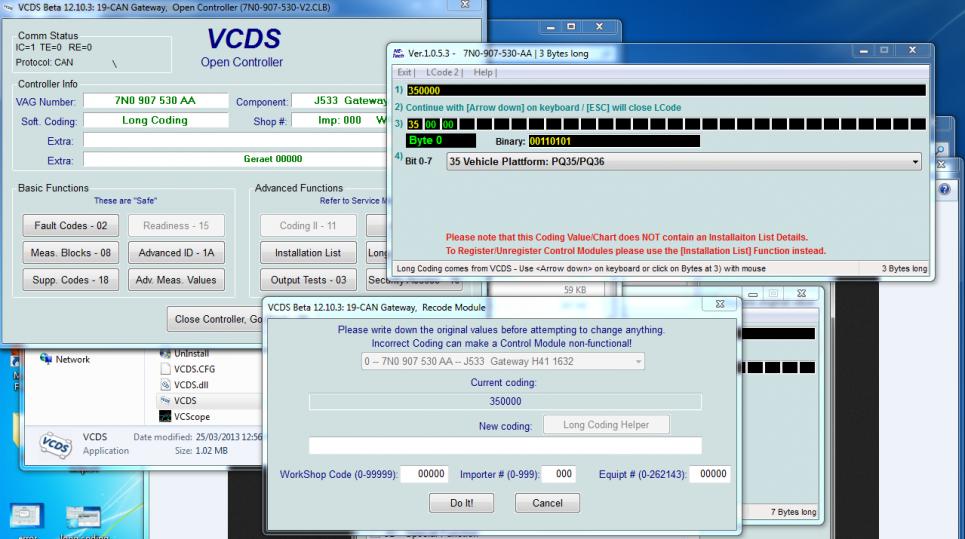Run Output Tests - 03

[x=308, y=280]
